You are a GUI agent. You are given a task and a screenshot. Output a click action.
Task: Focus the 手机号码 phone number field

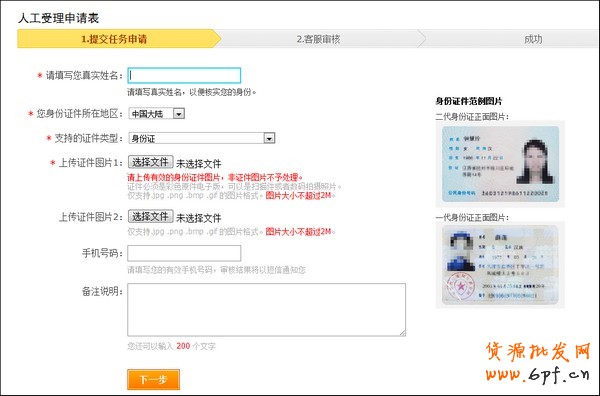[x=184, y=253]
